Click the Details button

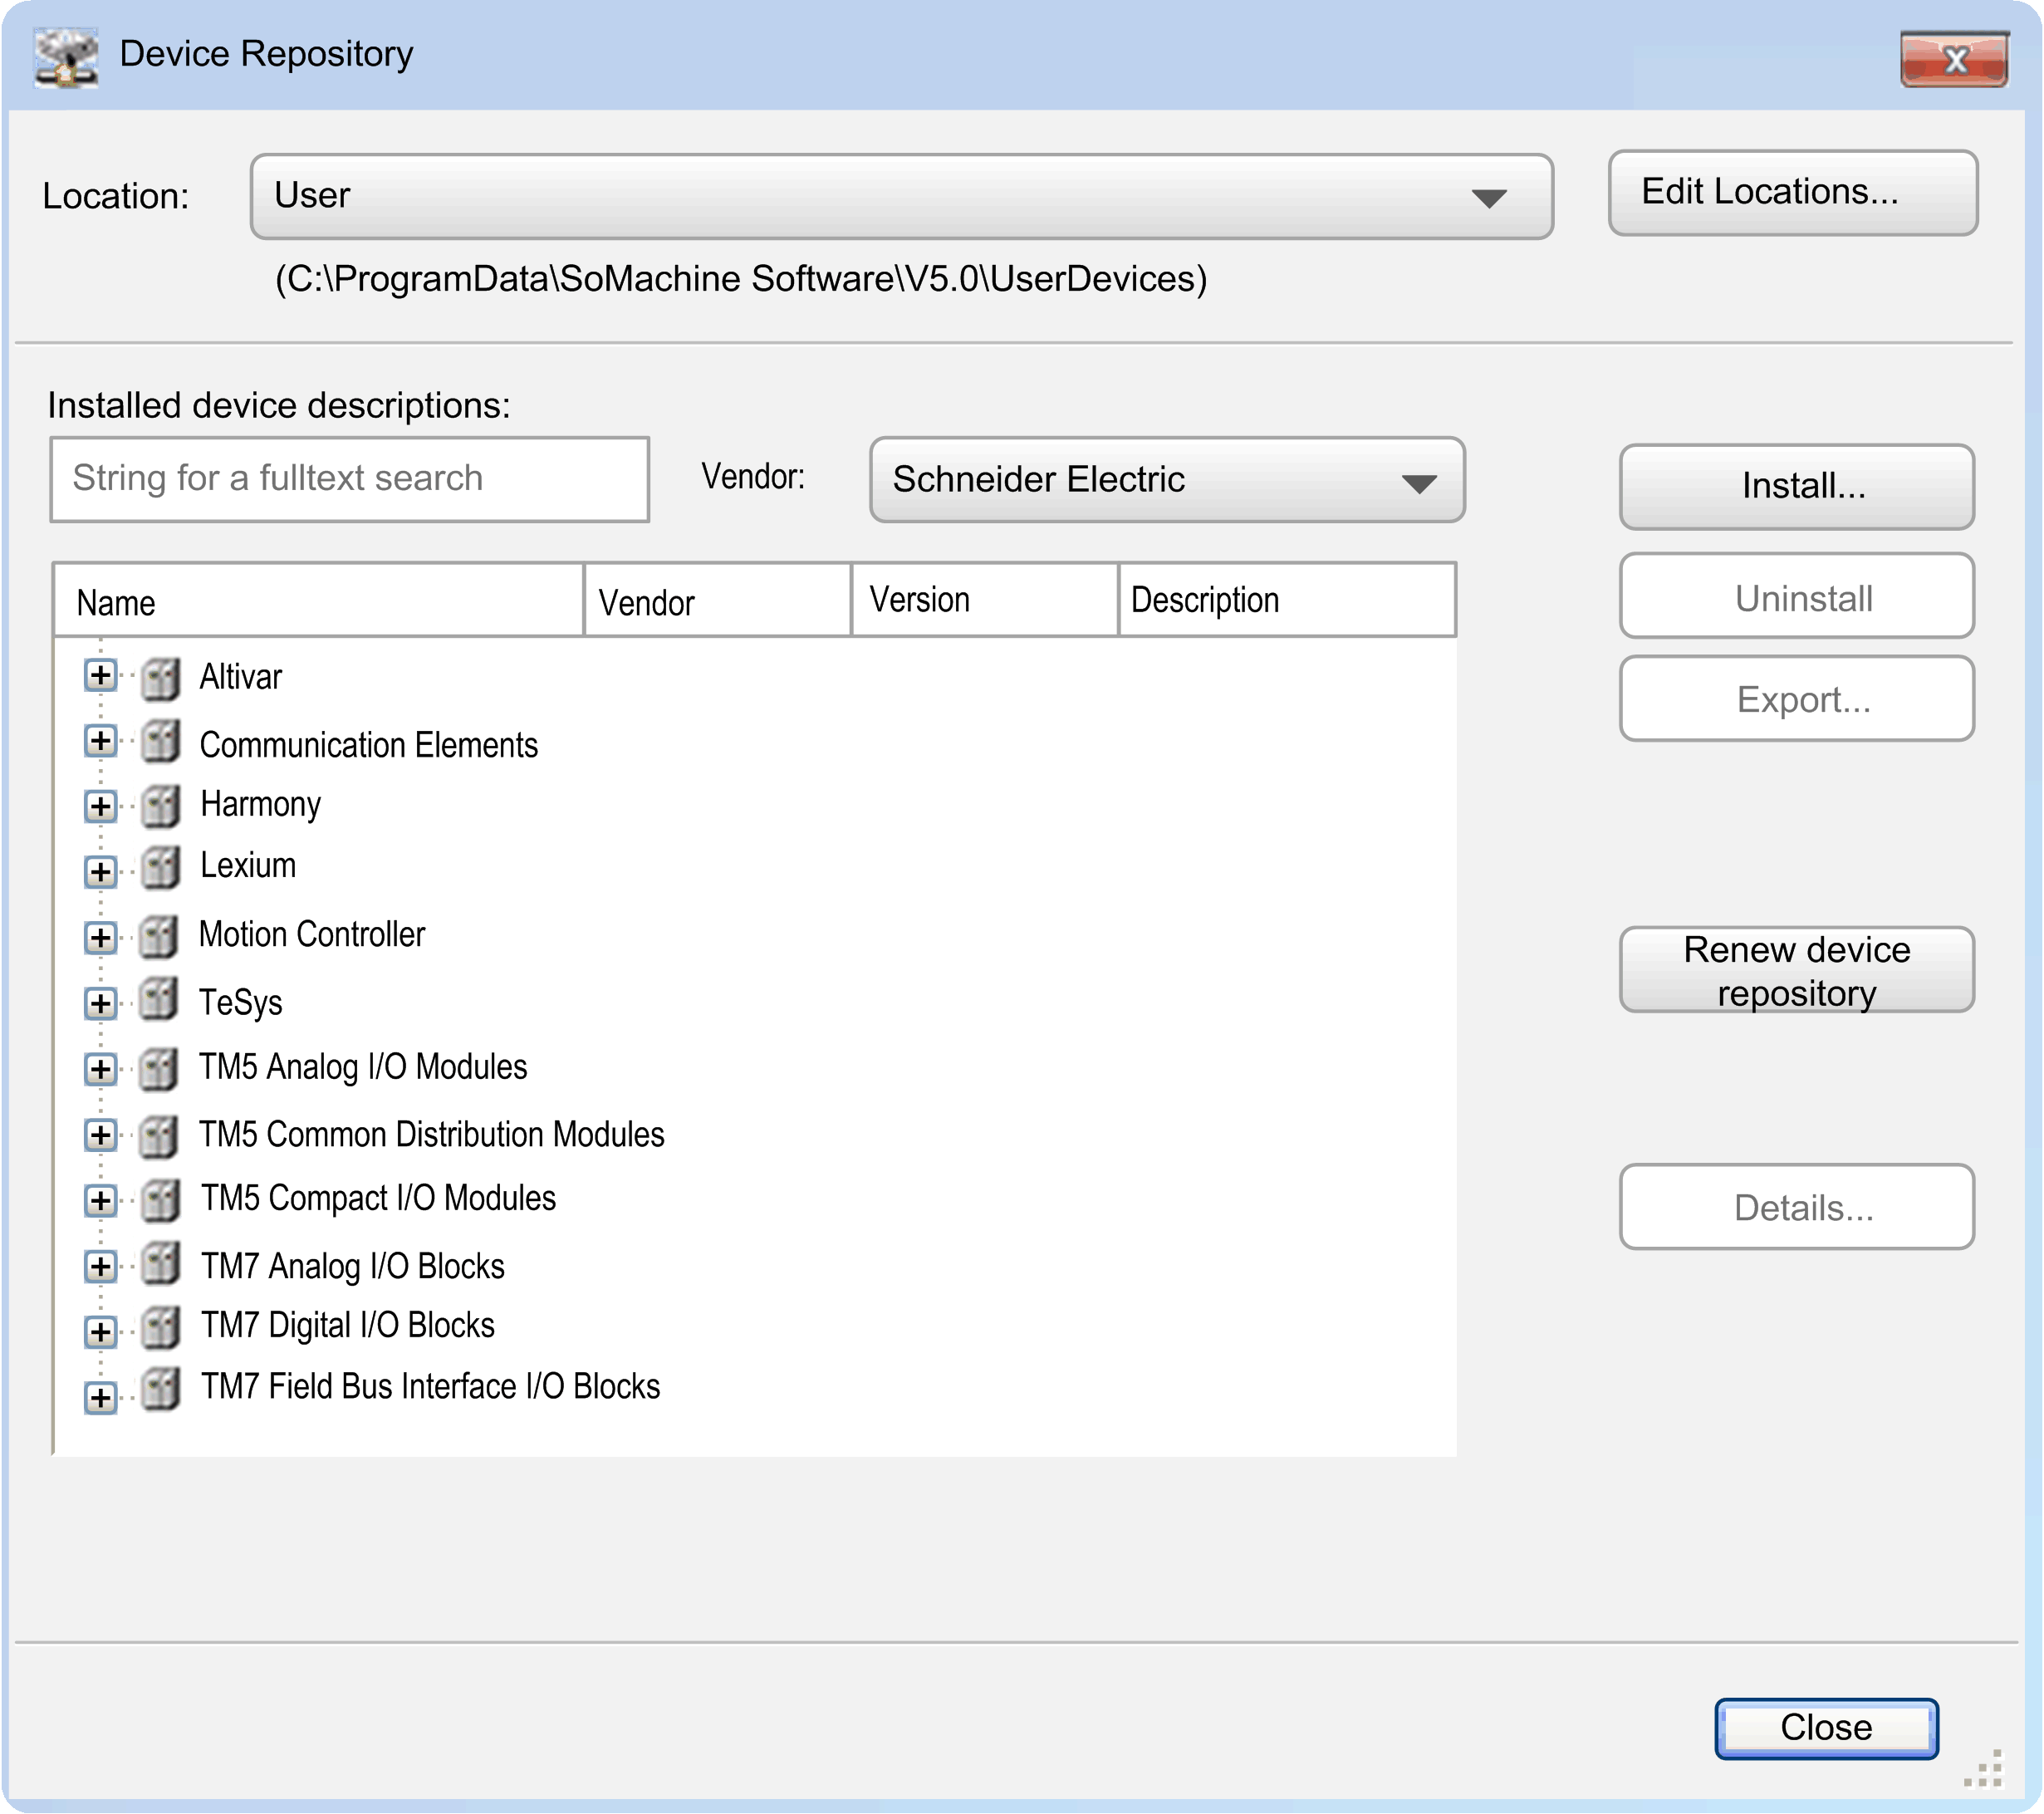(x=1796, y=1206)
